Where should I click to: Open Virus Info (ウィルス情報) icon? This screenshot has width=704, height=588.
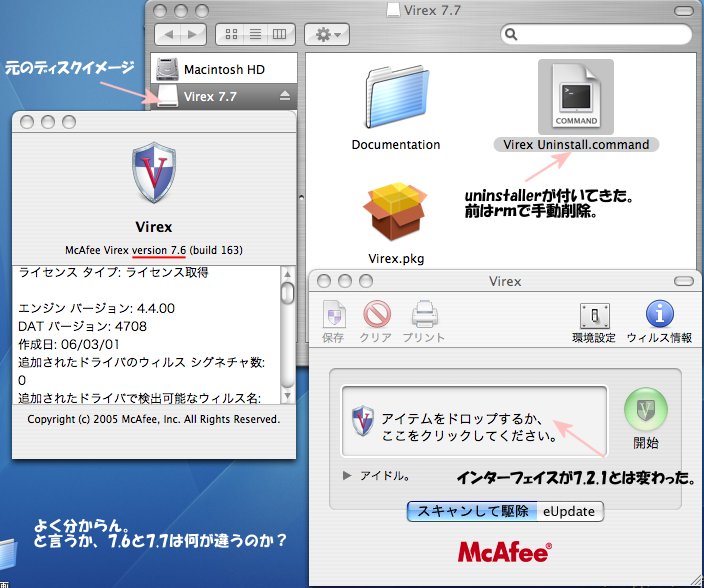[659, 322]
